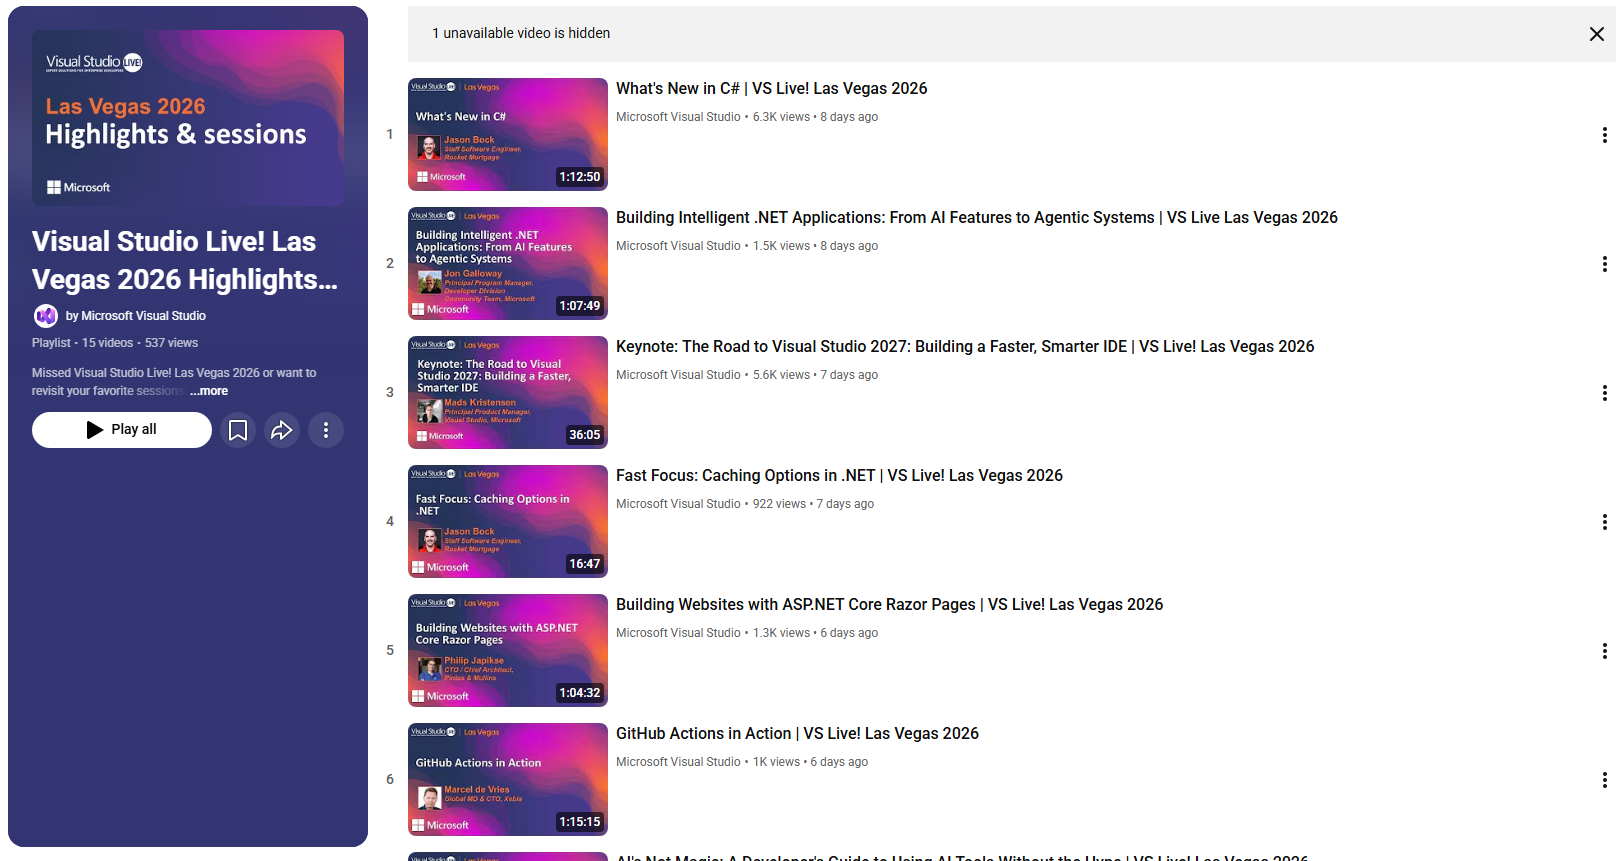Viewport: 1616px width, 861px height.
Task: Open options menu for Keynote Road to Visual Studio 2027
Action: [1604, 393]
